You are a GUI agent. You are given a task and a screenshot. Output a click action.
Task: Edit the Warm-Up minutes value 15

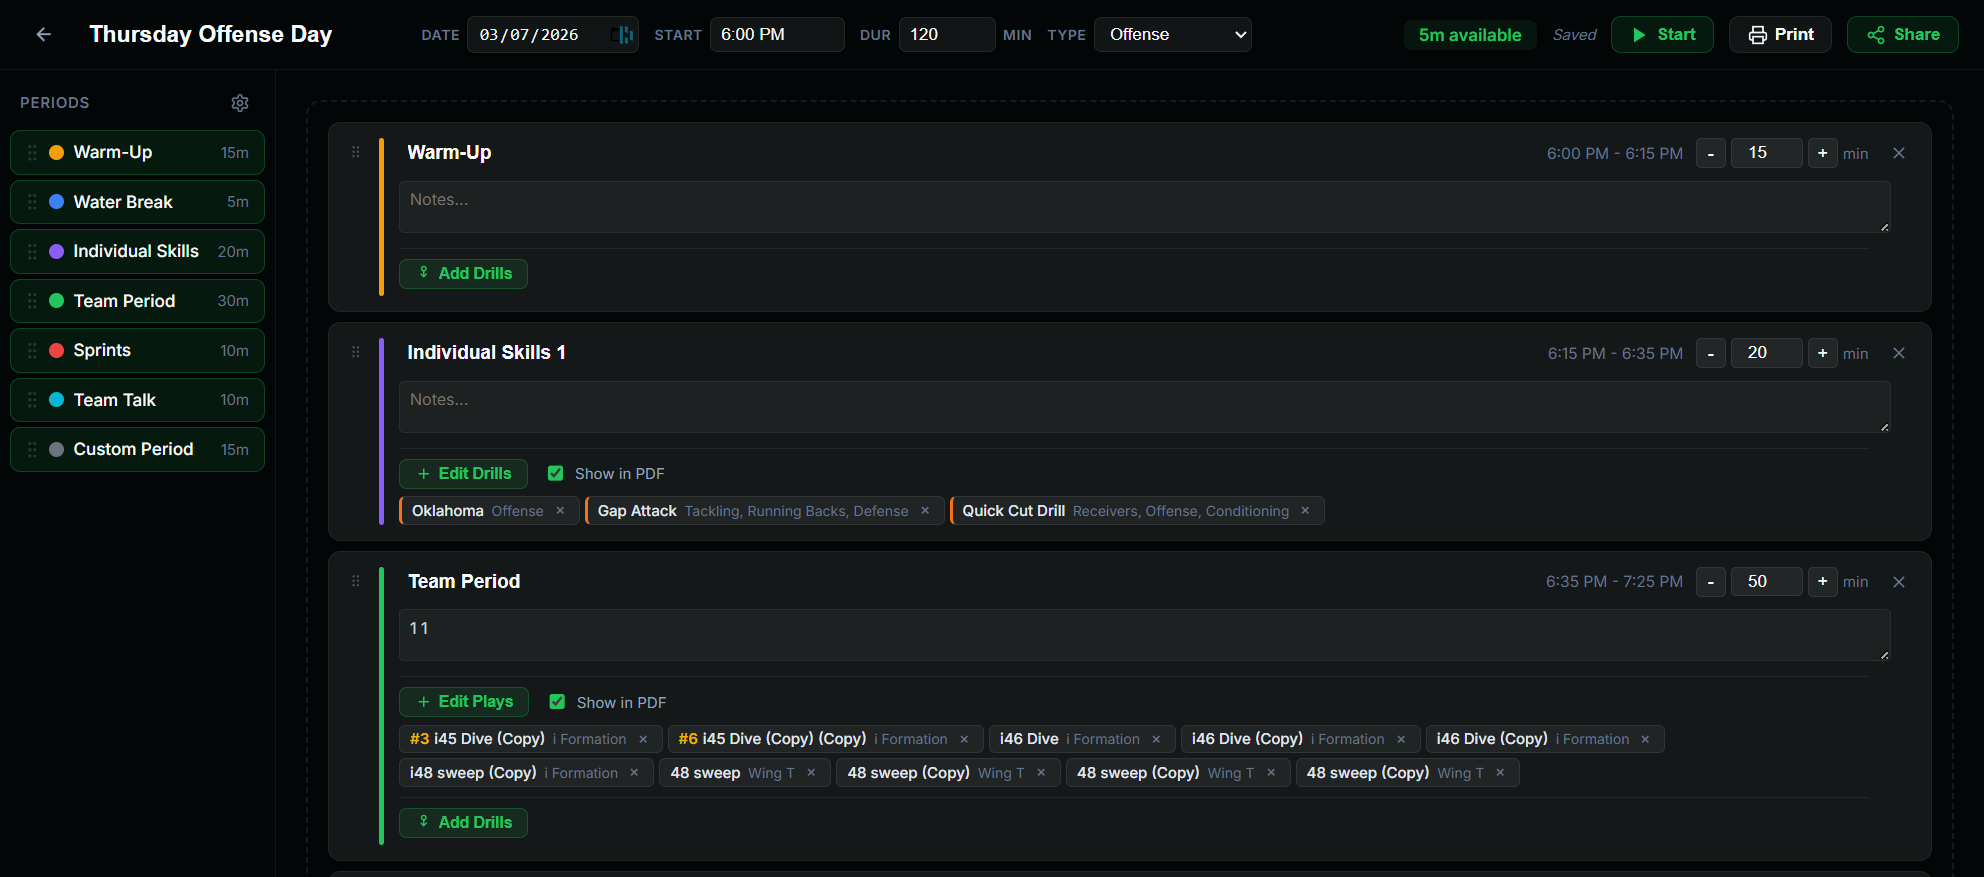(1766, 153)
